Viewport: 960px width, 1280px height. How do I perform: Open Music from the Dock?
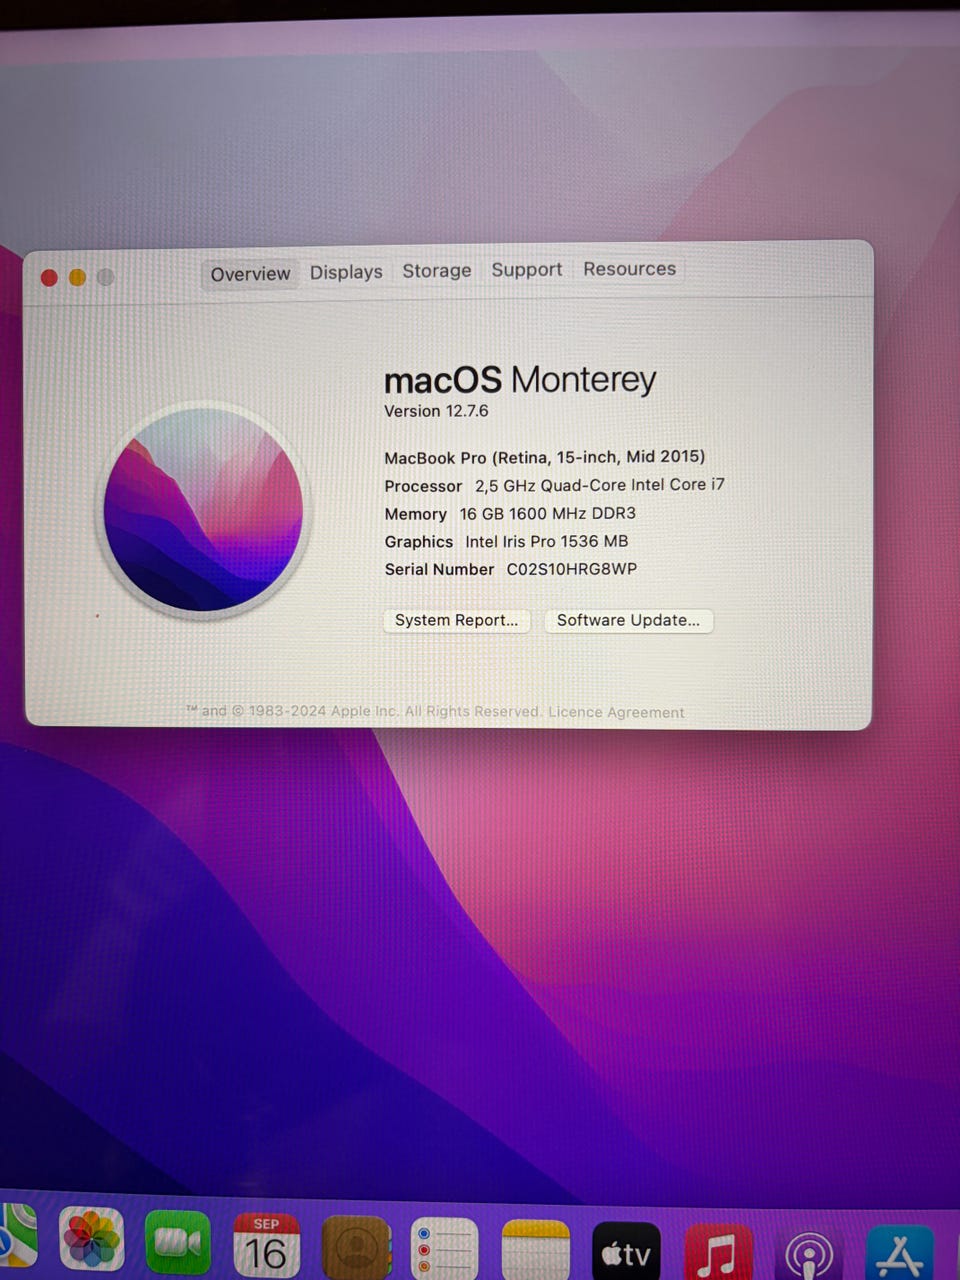(718, 1254)
